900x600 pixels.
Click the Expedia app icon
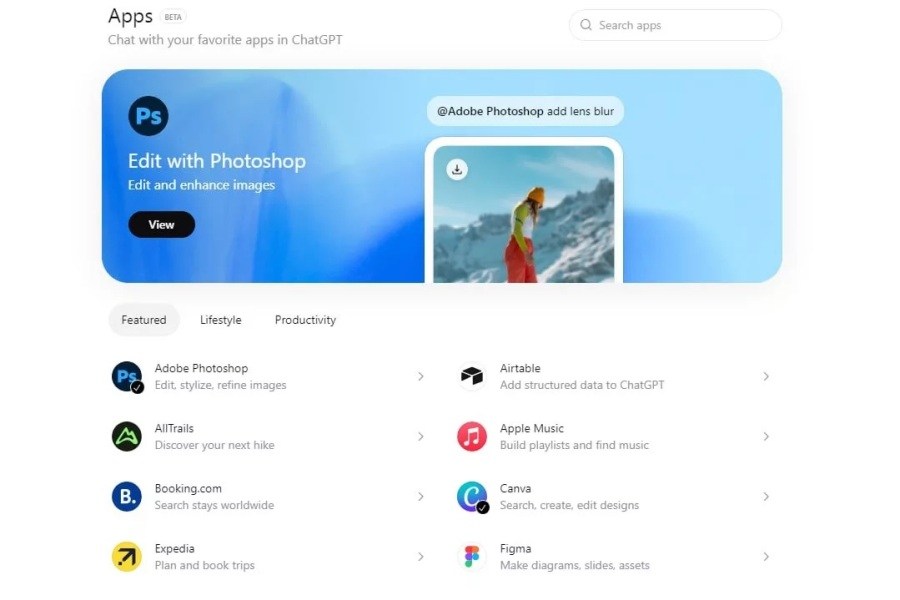coord(127,556)
